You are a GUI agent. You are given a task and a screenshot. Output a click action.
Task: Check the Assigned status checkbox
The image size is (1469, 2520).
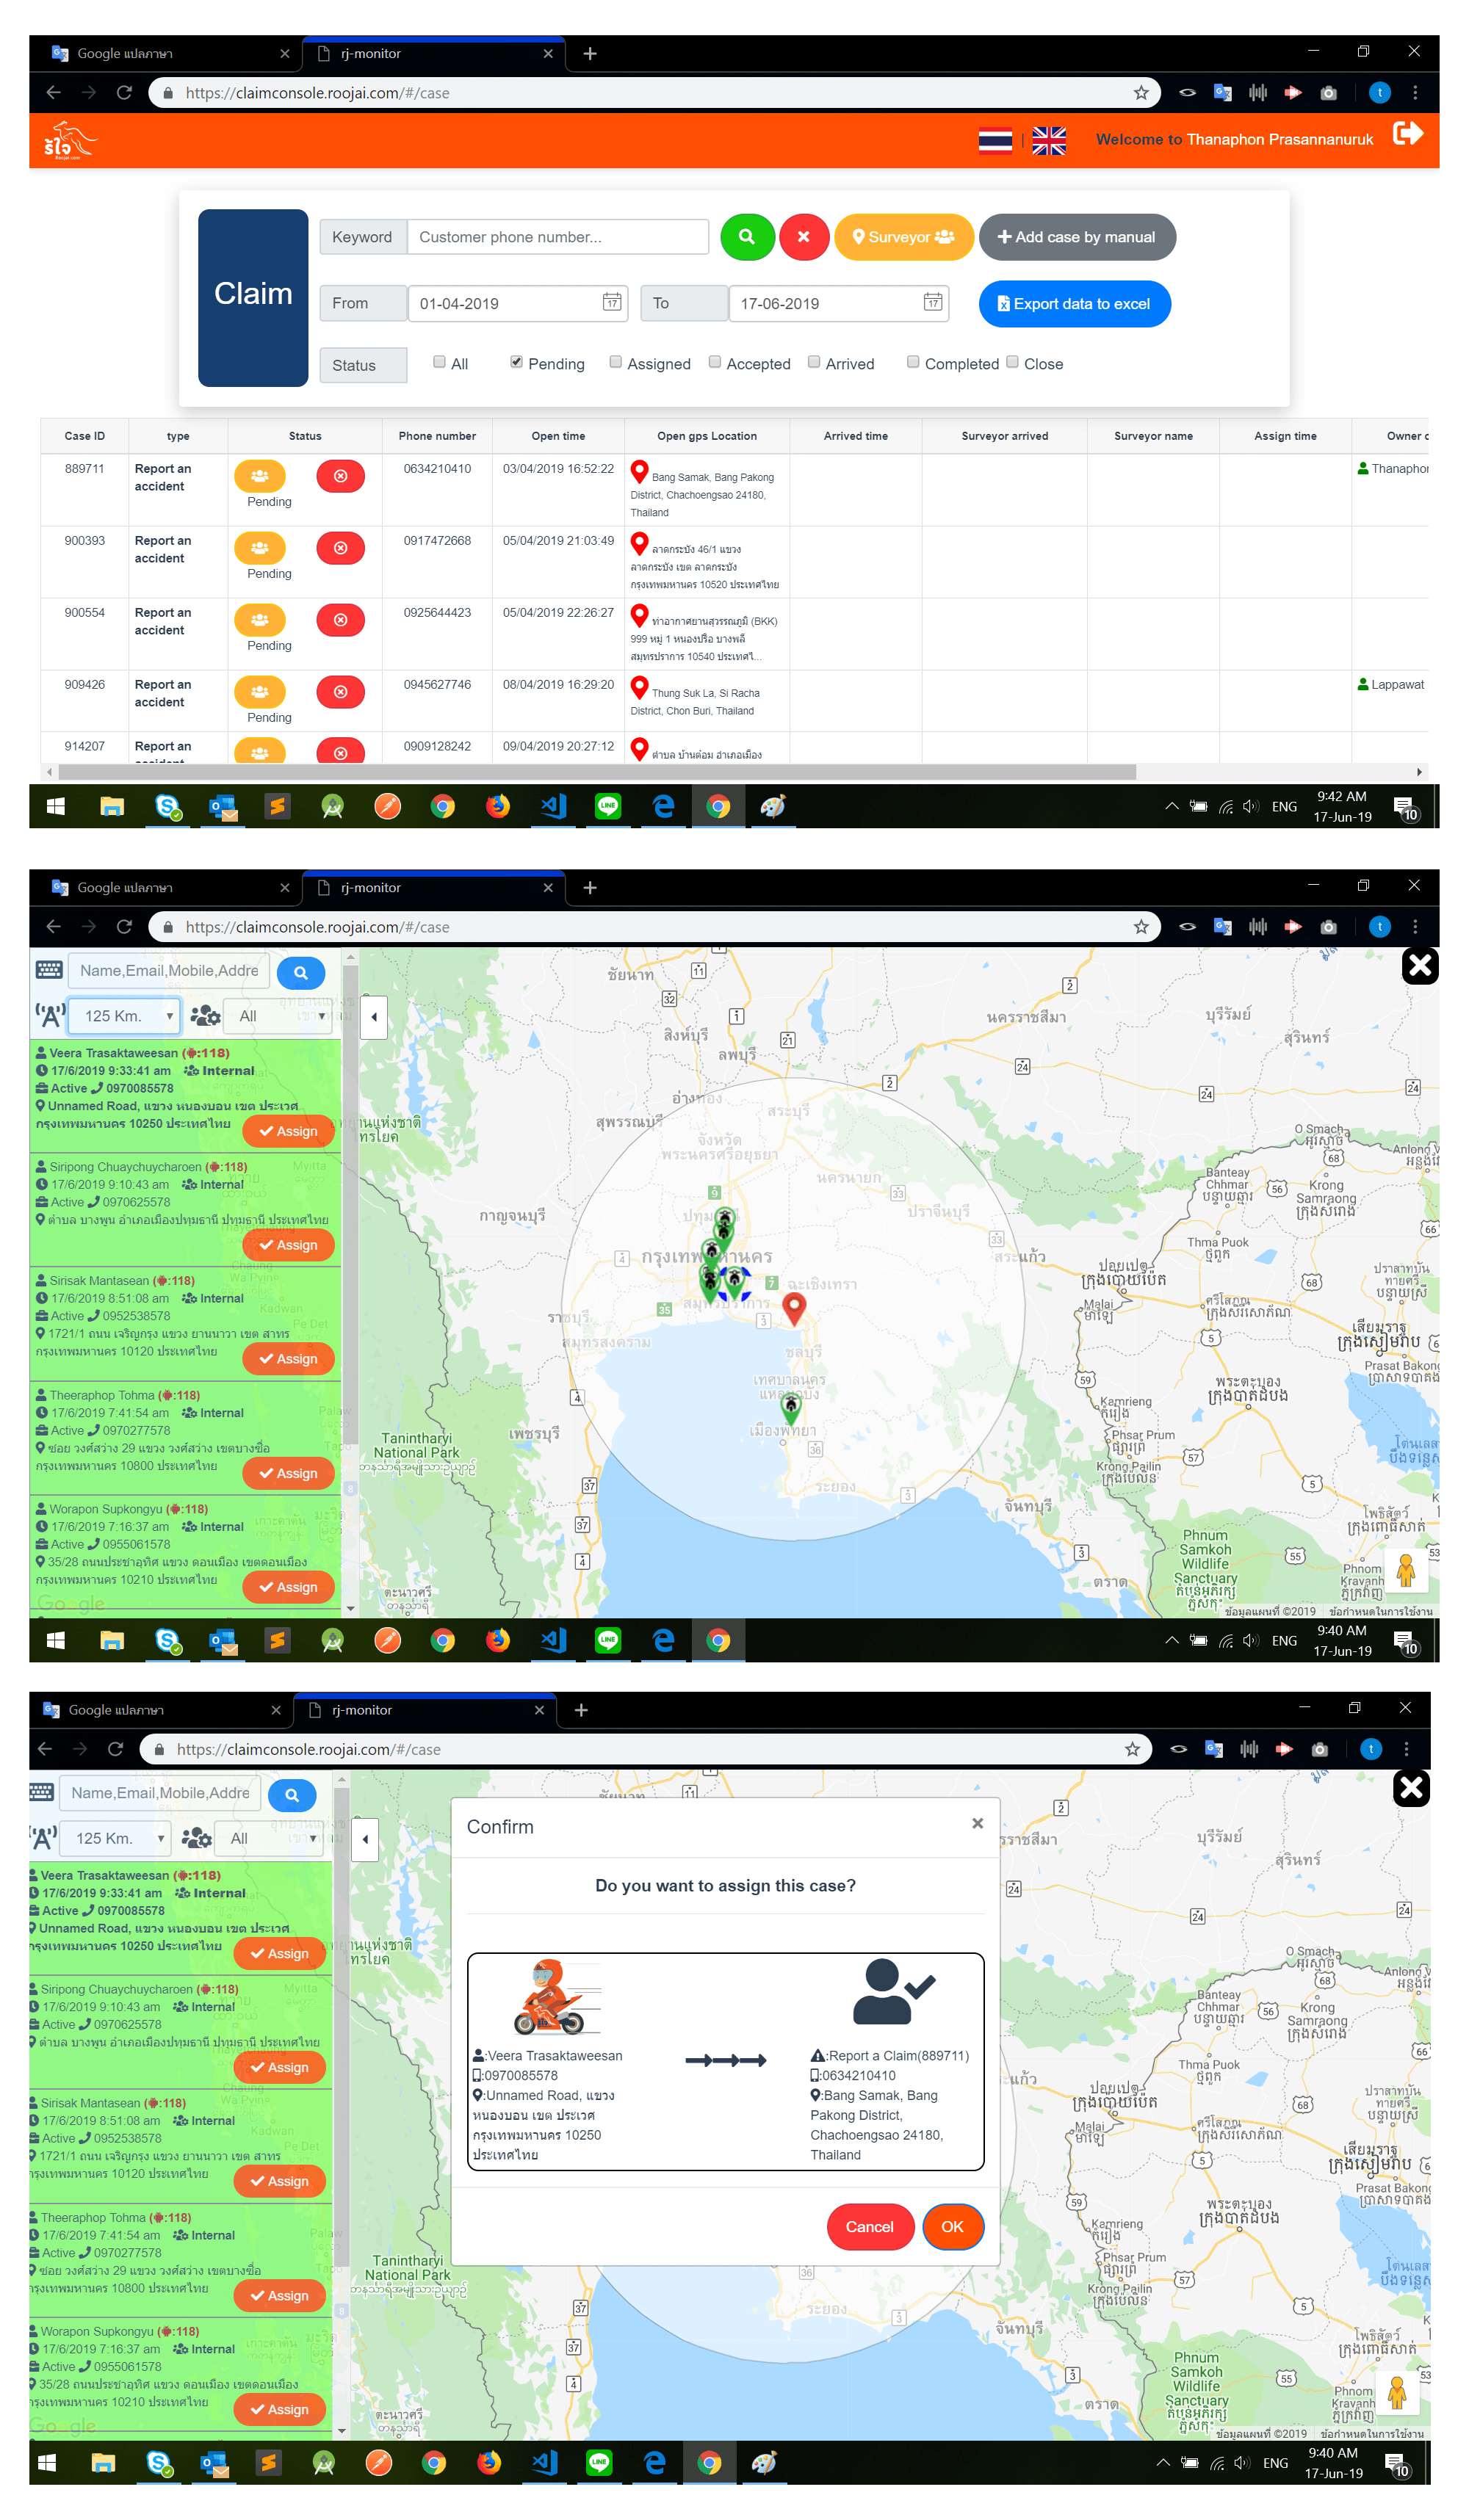tap(615, 362)
